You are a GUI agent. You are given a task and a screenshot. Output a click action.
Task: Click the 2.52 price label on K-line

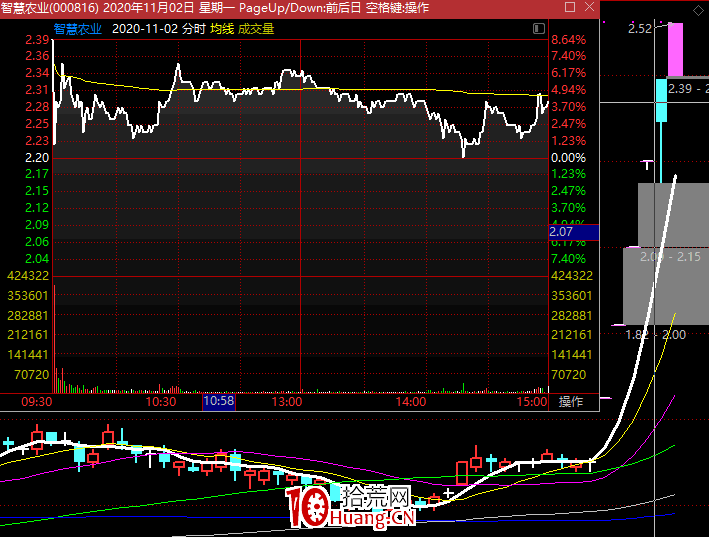640,28
